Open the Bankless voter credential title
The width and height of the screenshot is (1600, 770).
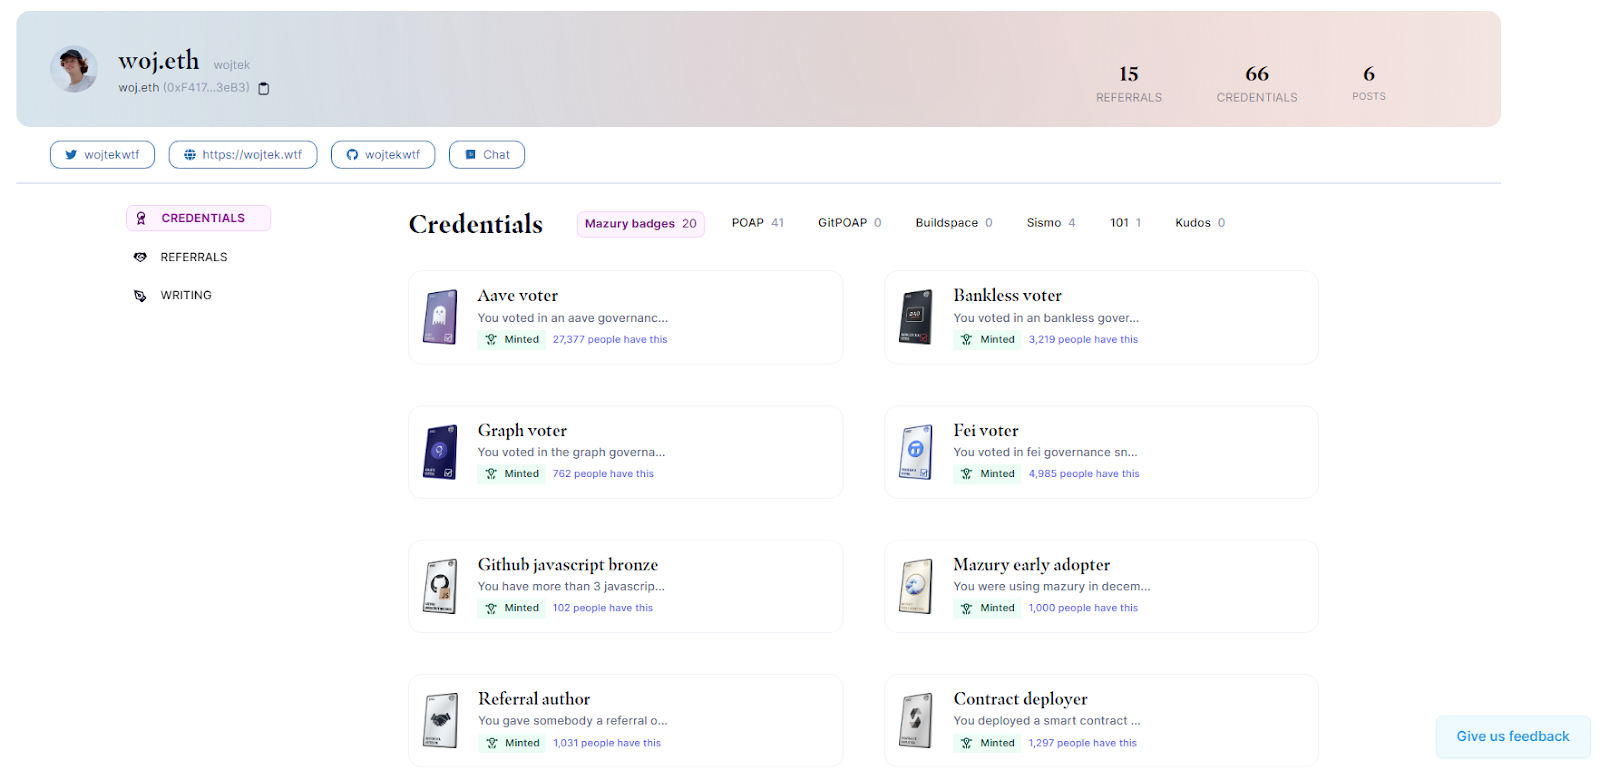coord(1008,296)
